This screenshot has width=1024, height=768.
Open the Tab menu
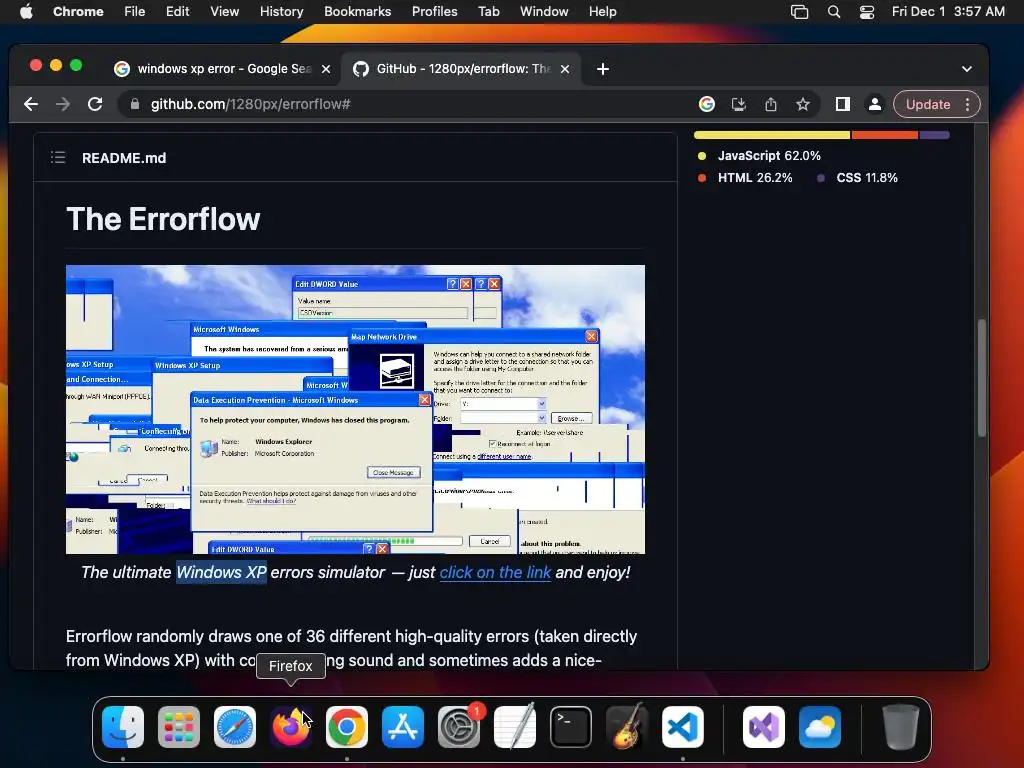[x=488, y=12]
